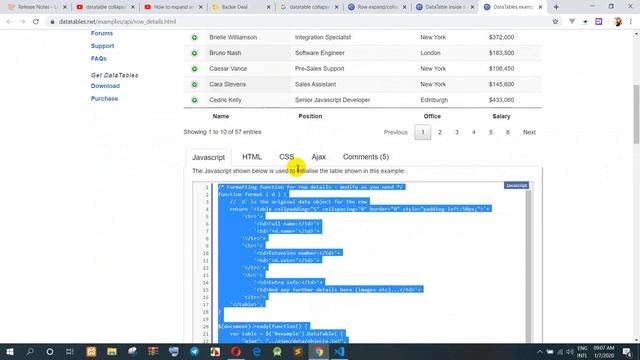Open the Ajax tab
Screen dimensions: 640x360
tap(318, 157)
